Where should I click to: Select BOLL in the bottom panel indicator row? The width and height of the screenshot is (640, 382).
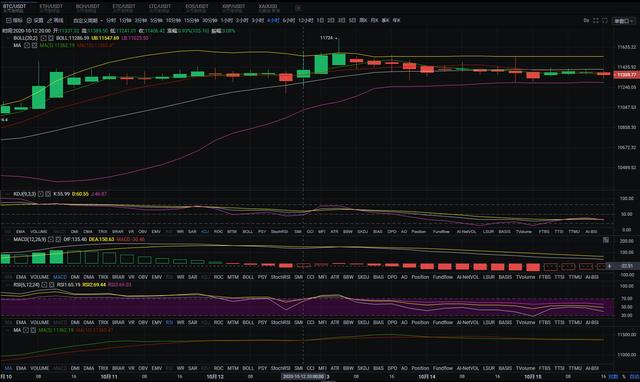tap(248, 368)
